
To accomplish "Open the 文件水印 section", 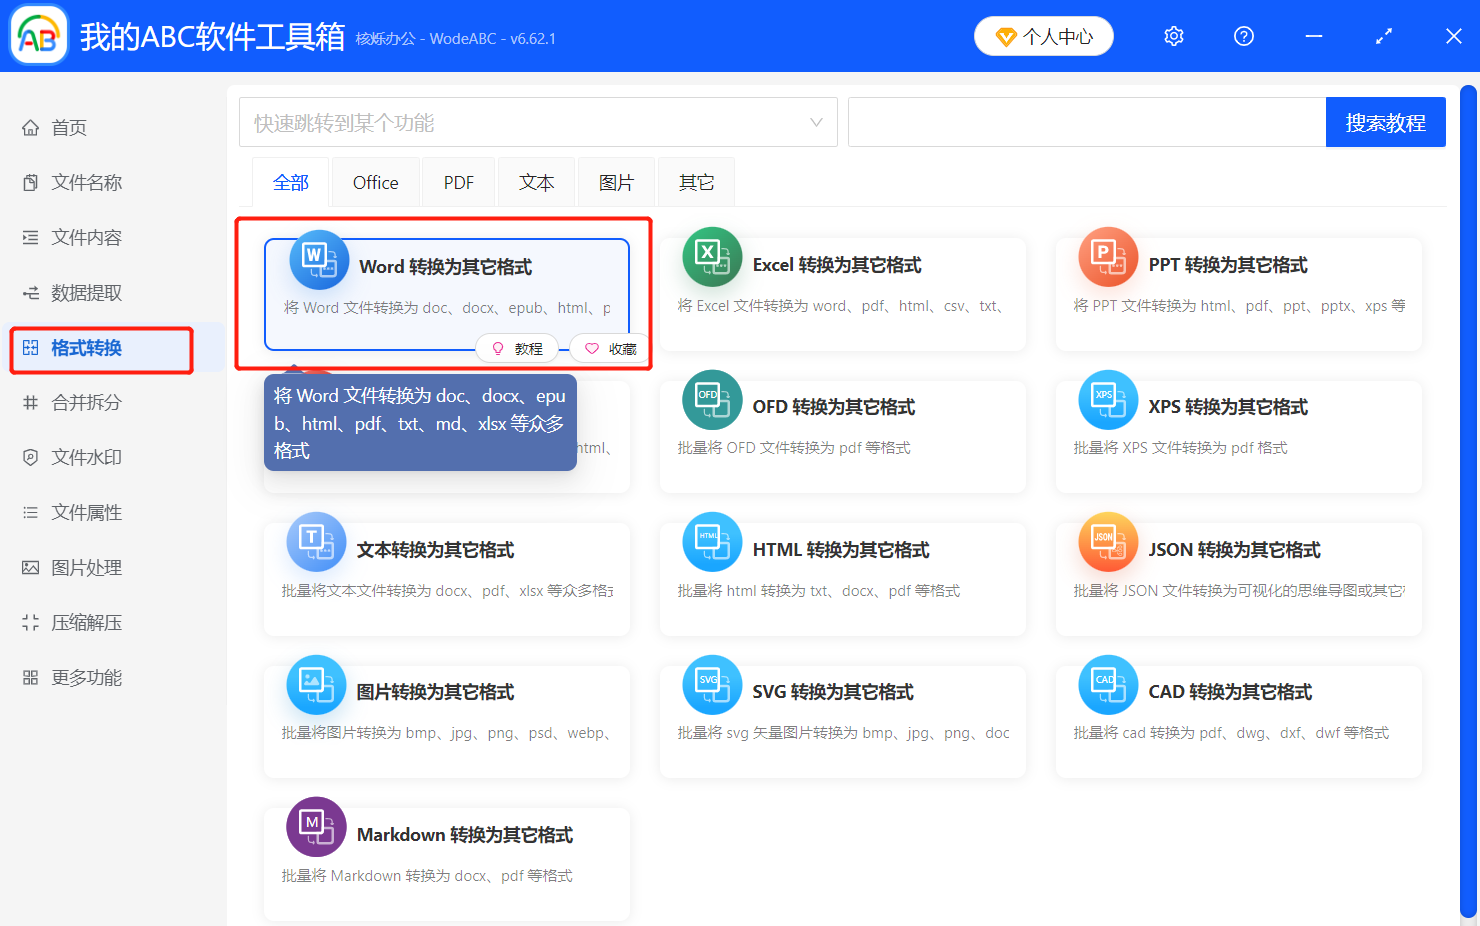I will pyautogui.click(x=85, y=457).
